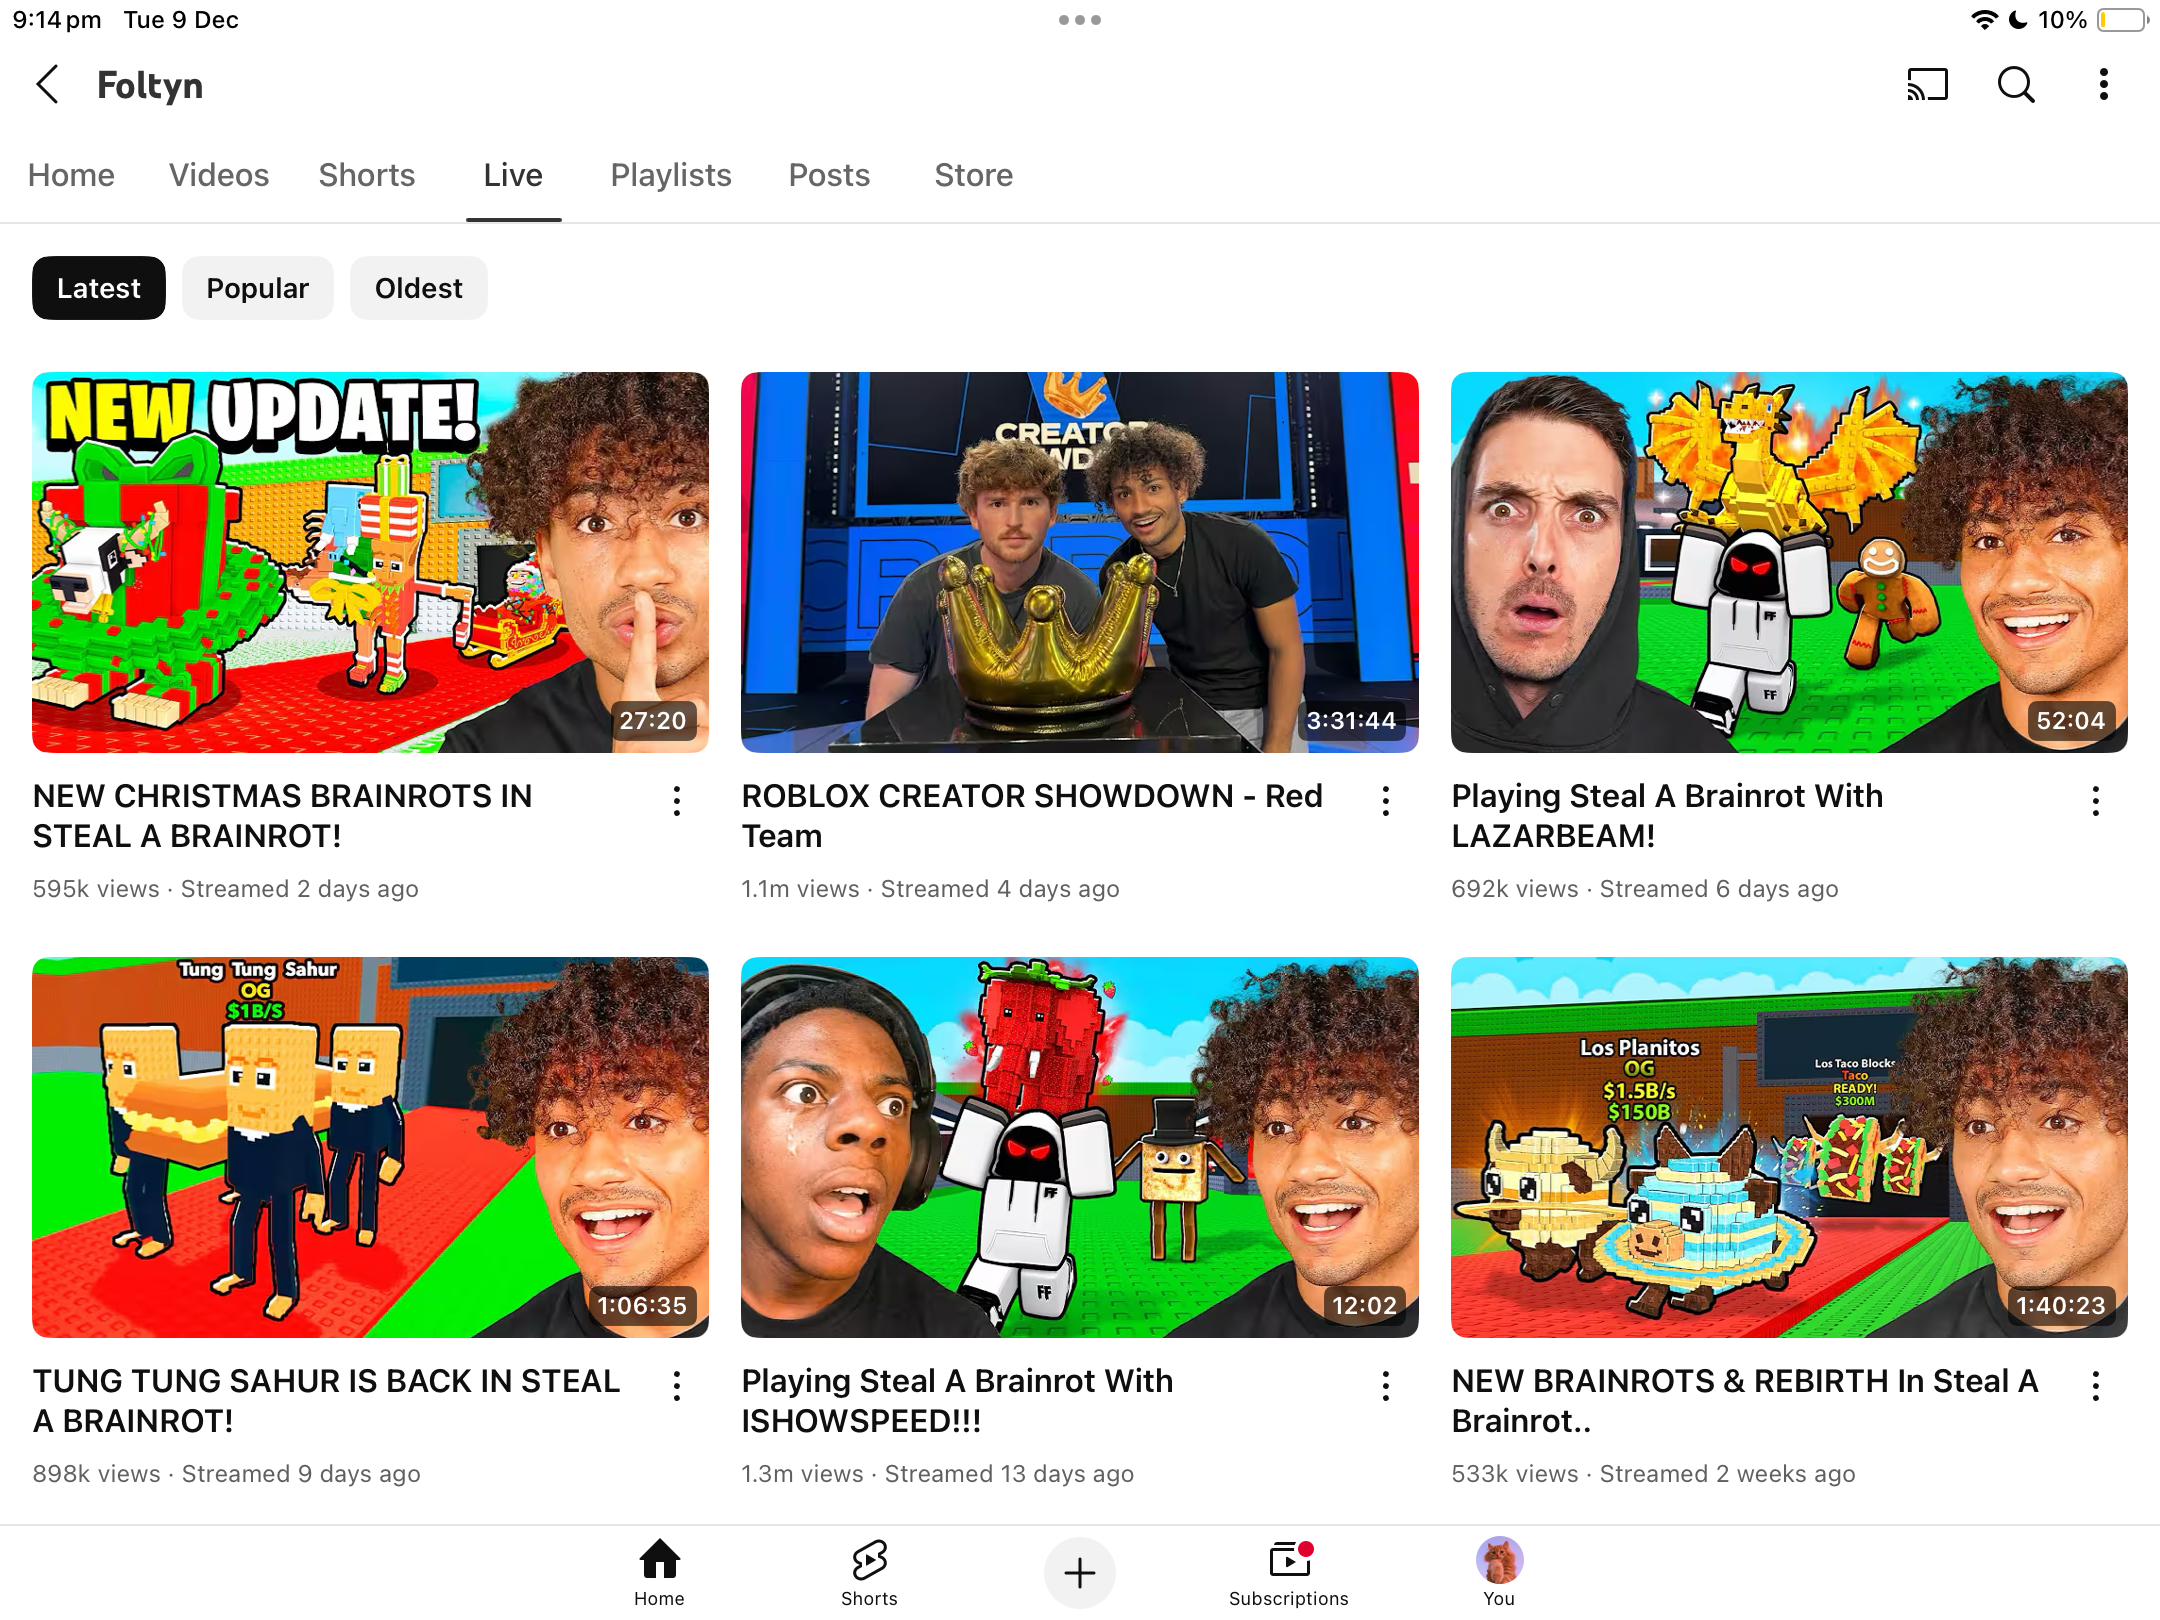Switch to the Playlists tab
Screen dimensions: 2160x1620
[x=670, y=175]
